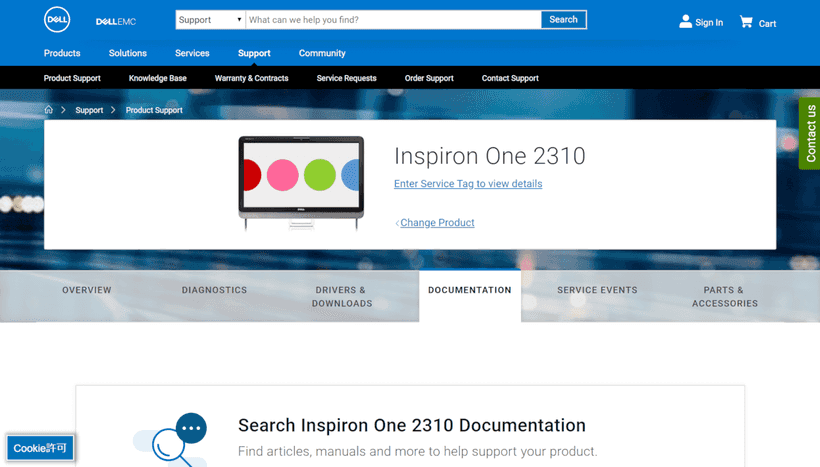Click the Cart text link
820x467 pixels.
pyautogui.click(x=767, y=24)
